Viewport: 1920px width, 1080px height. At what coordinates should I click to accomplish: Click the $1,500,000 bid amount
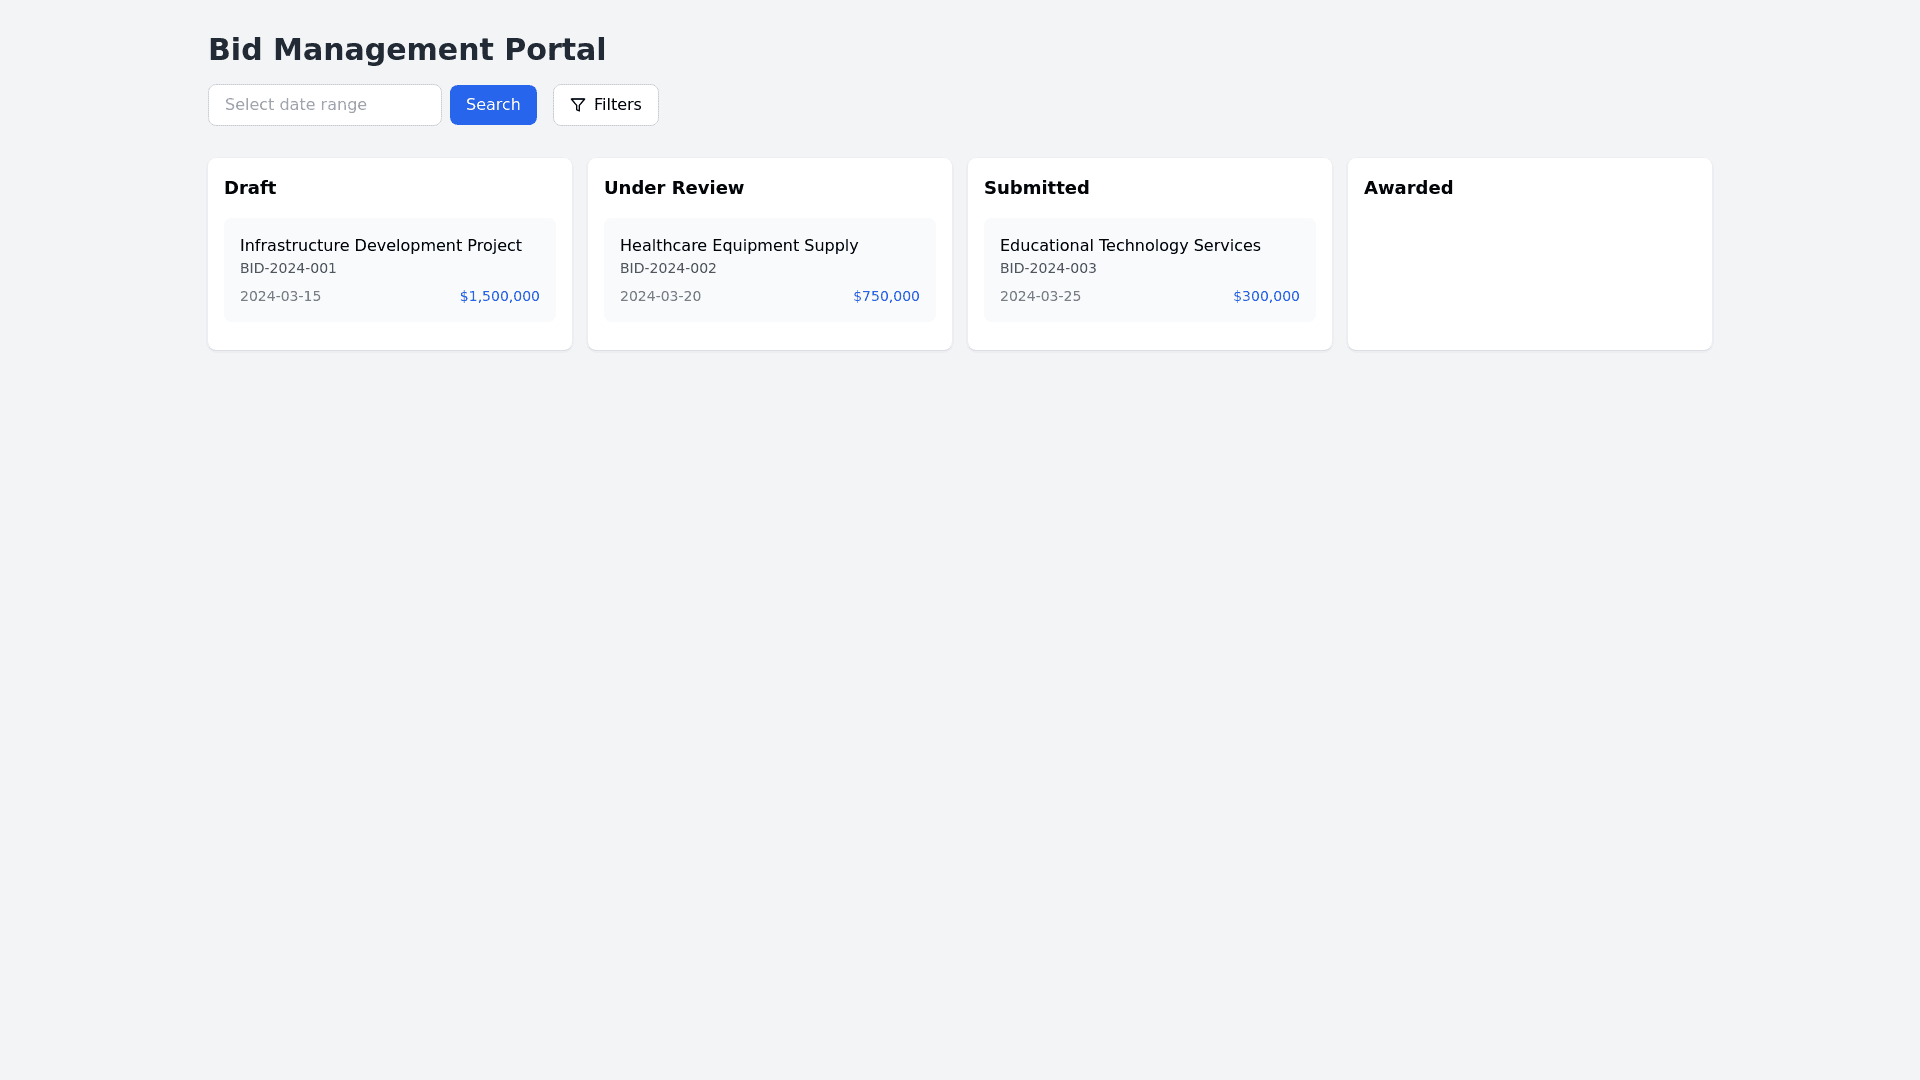pyautogui.click(x=499, y=296)
